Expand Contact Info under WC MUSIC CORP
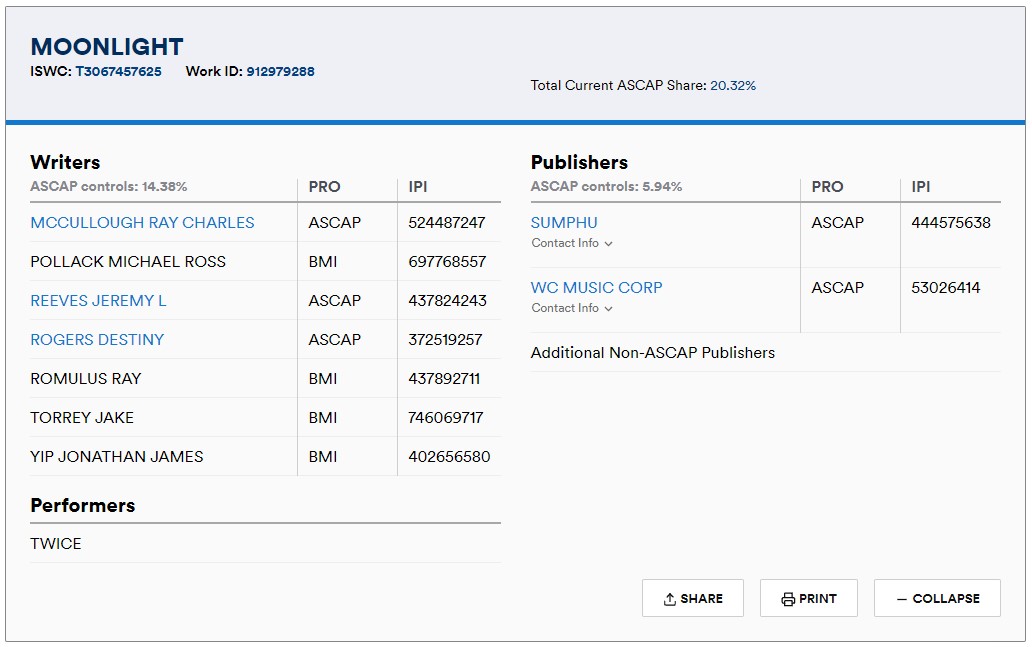Image resolution: width=1032 pixels, height=647 pixels. pos(572,308)
